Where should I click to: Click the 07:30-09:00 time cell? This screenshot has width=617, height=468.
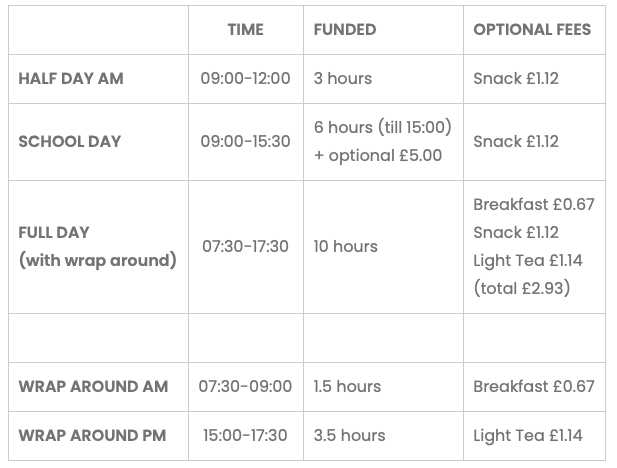tap(245, 386)
